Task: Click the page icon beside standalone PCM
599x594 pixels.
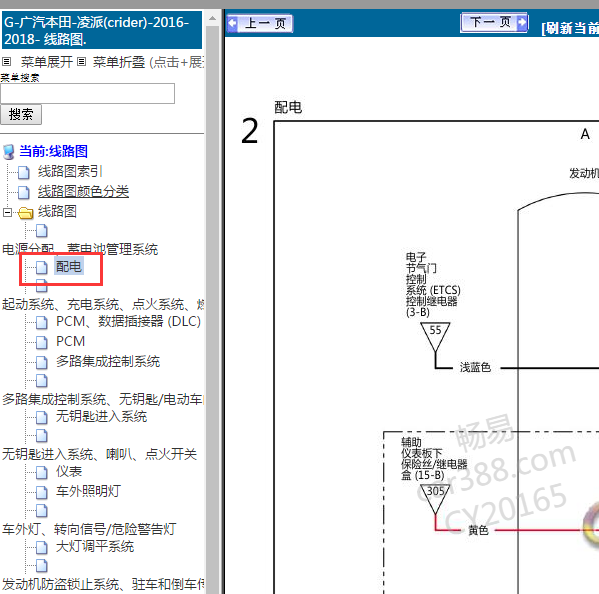Action: tap(42, 342)
